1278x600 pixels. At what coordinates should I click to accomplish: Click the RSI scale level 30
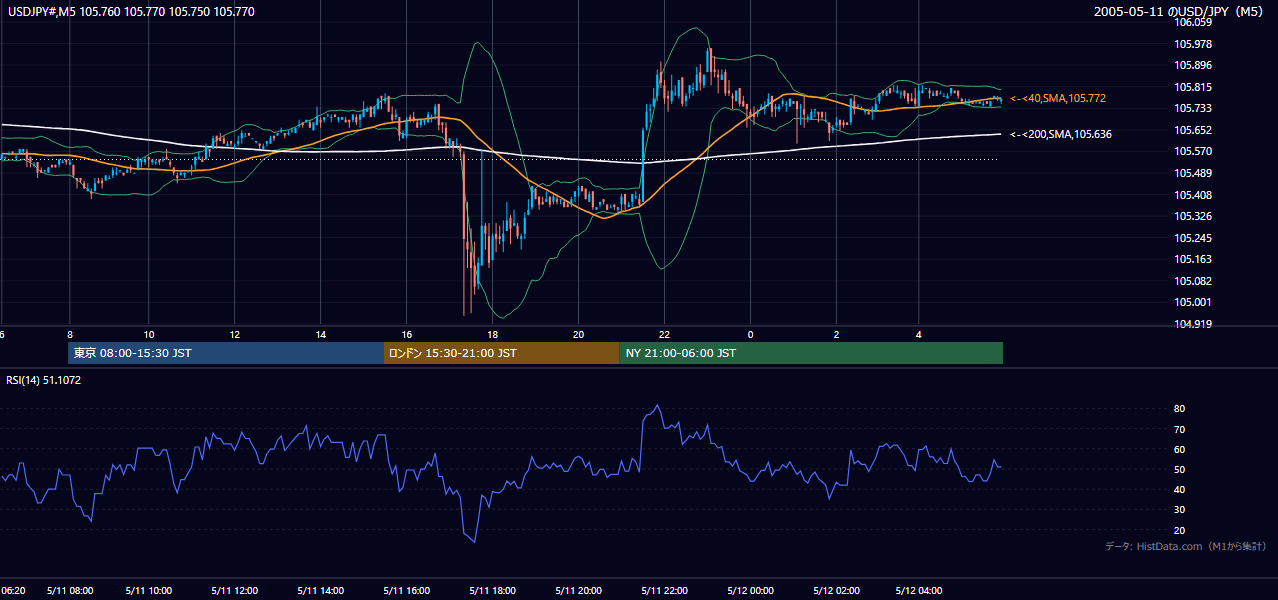[x=1180, y=510]
